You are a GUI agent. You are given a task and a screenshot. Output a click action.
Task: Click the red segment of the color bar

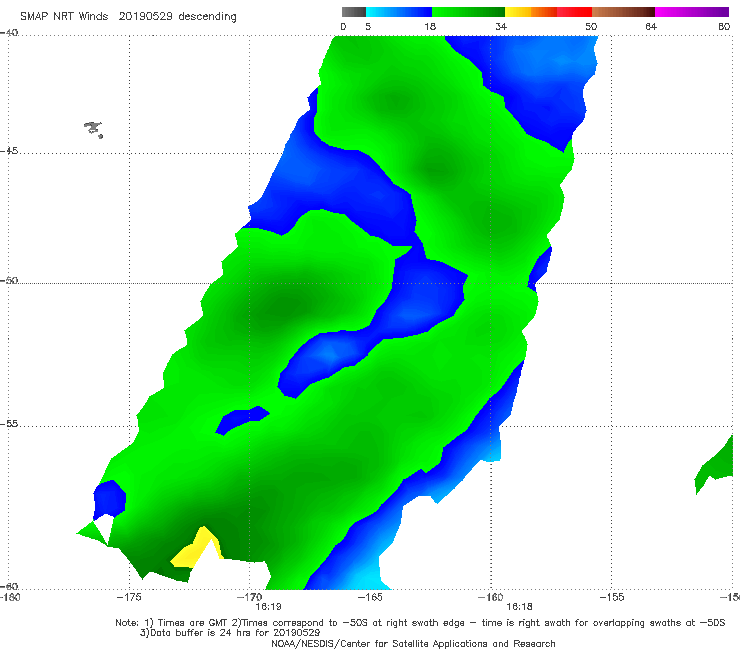tap(574, 12)
